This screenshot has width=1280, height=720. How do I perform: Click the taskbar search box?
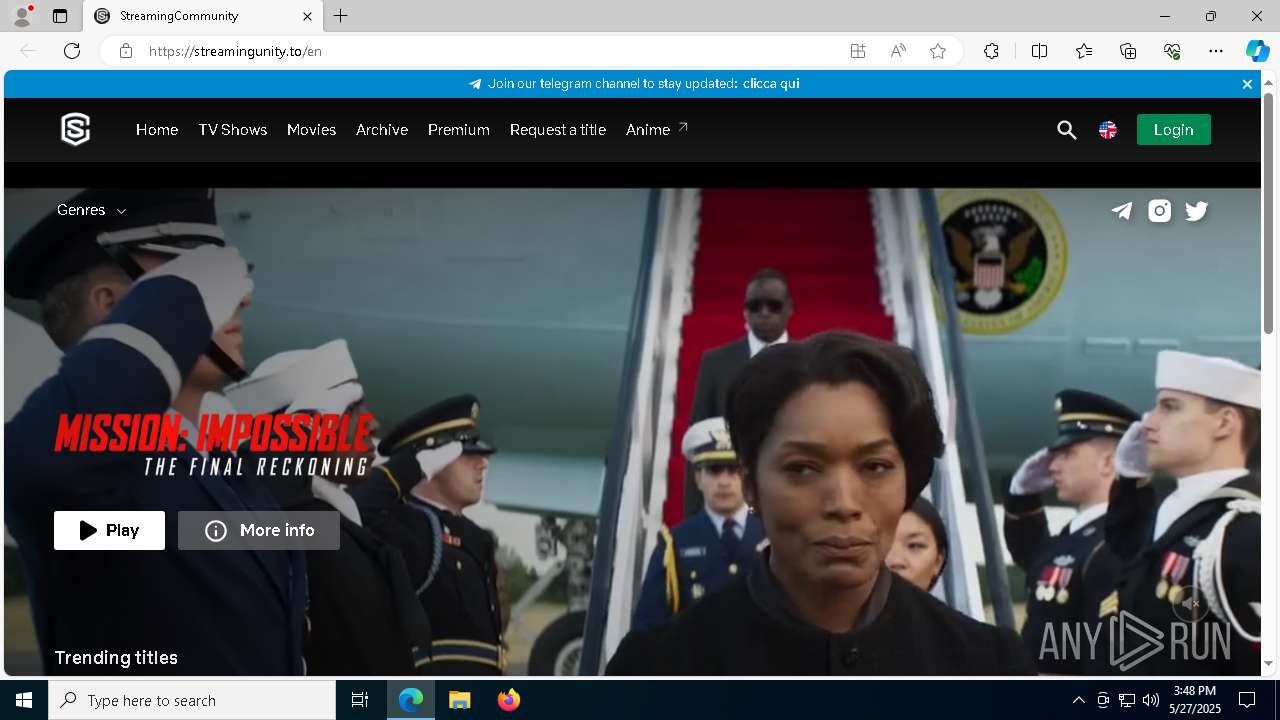pyautogui.click(x=192, y=700)
